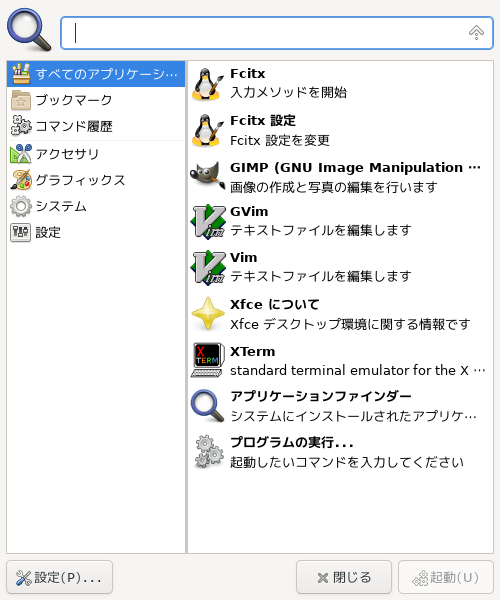Viewport: 500px width, 600px height.
Task: Select すべてのアプリケーション category
Action: [x=96, y=74]
